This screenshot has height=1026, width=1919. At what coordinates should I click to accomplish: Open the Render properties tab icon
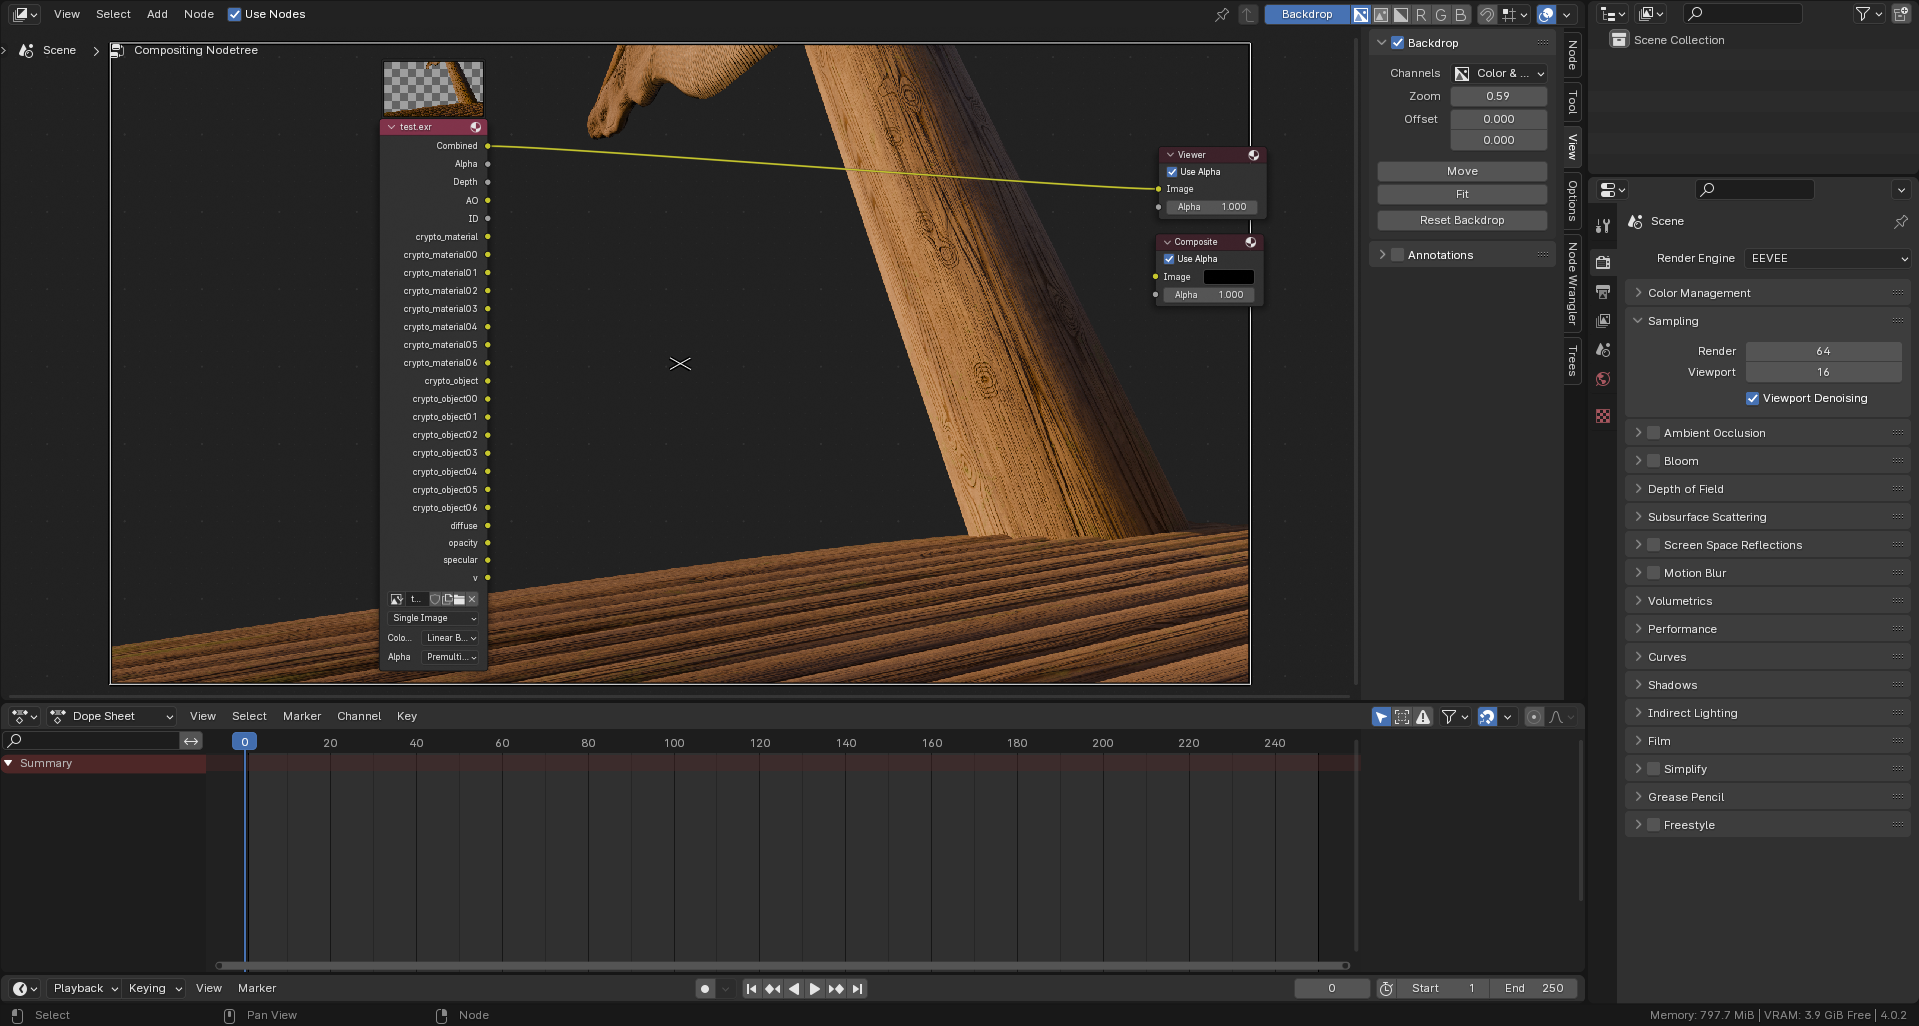coord(1603,262)
